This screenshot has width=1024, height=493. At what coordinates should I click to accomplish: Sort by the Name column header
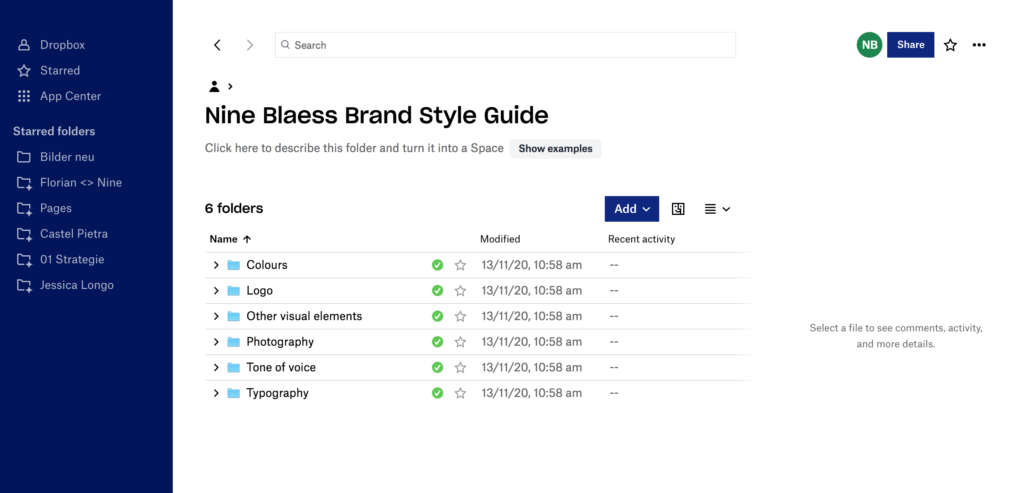click(x=230, y=239)
